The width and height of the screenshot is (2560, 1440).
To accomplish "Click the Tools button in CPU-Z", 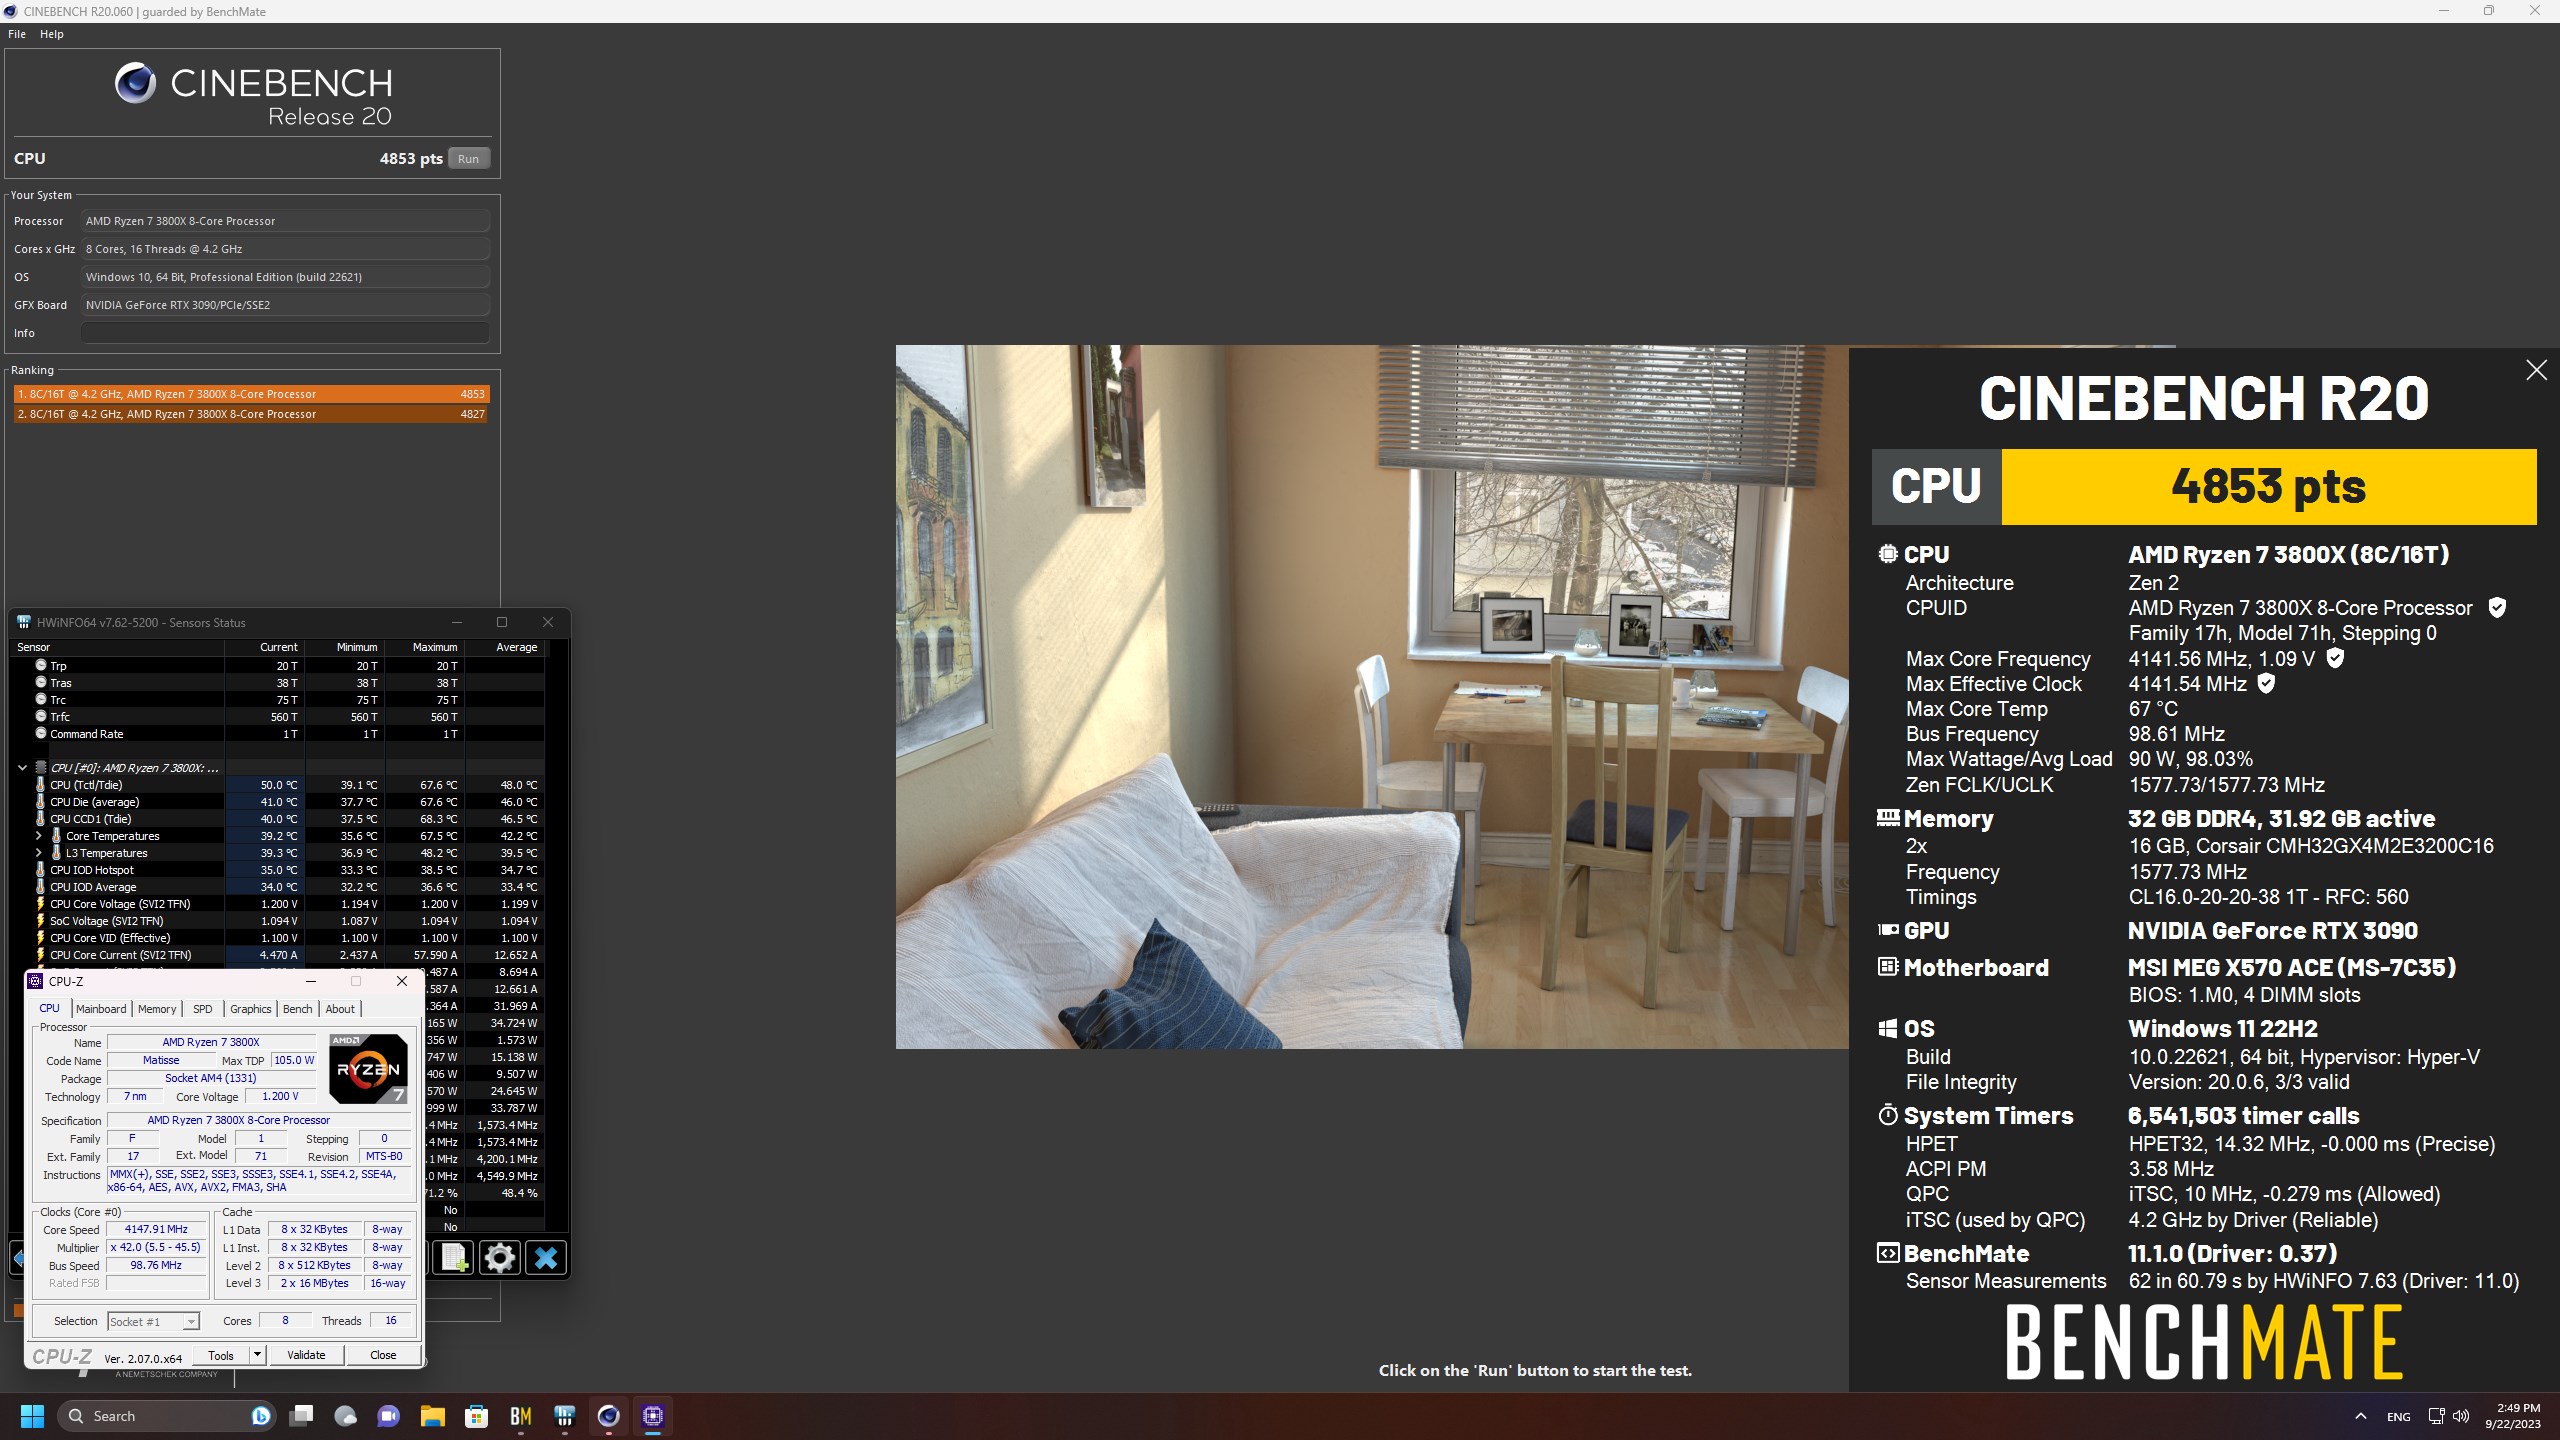I will click(221, 1355).
